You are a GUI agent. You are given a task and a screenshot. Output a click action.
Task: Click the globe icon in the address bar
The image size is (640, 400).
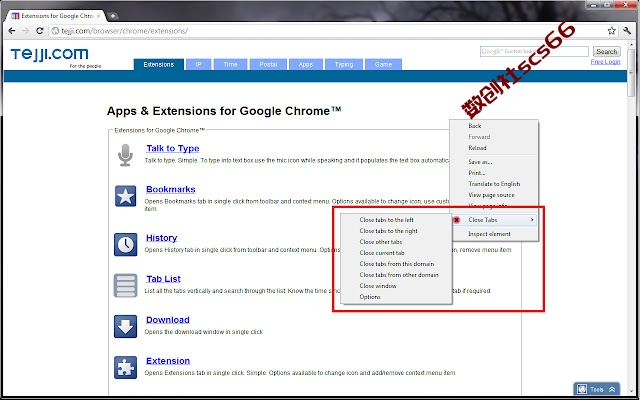point(55,31)
